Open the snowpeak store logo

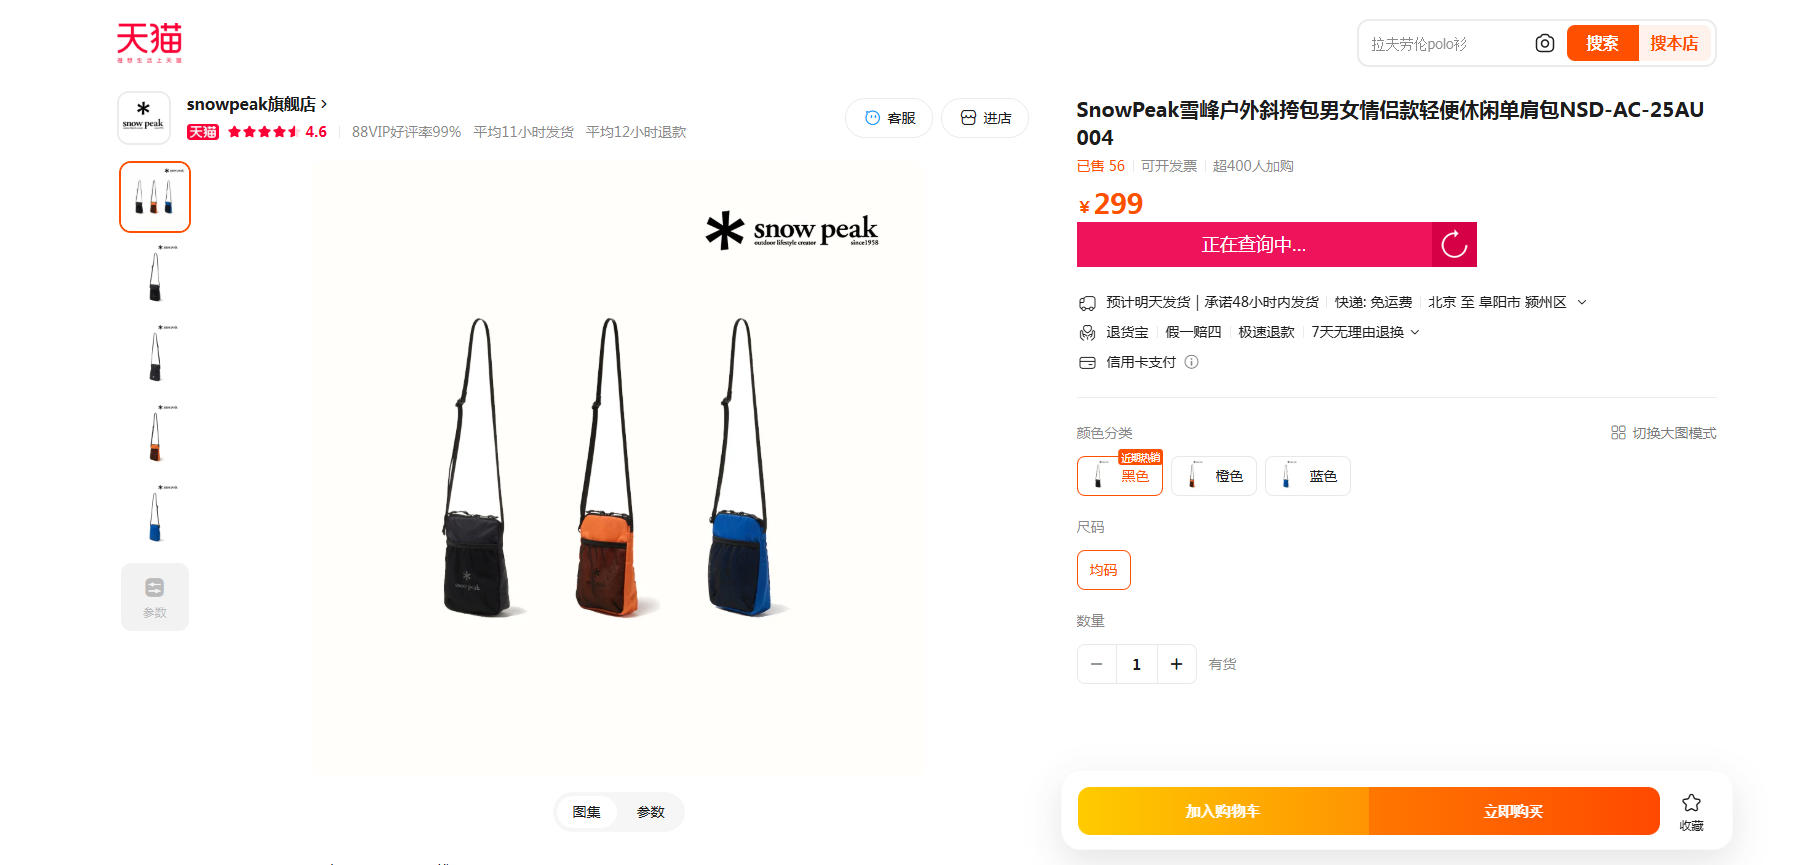tap(144, 118)
